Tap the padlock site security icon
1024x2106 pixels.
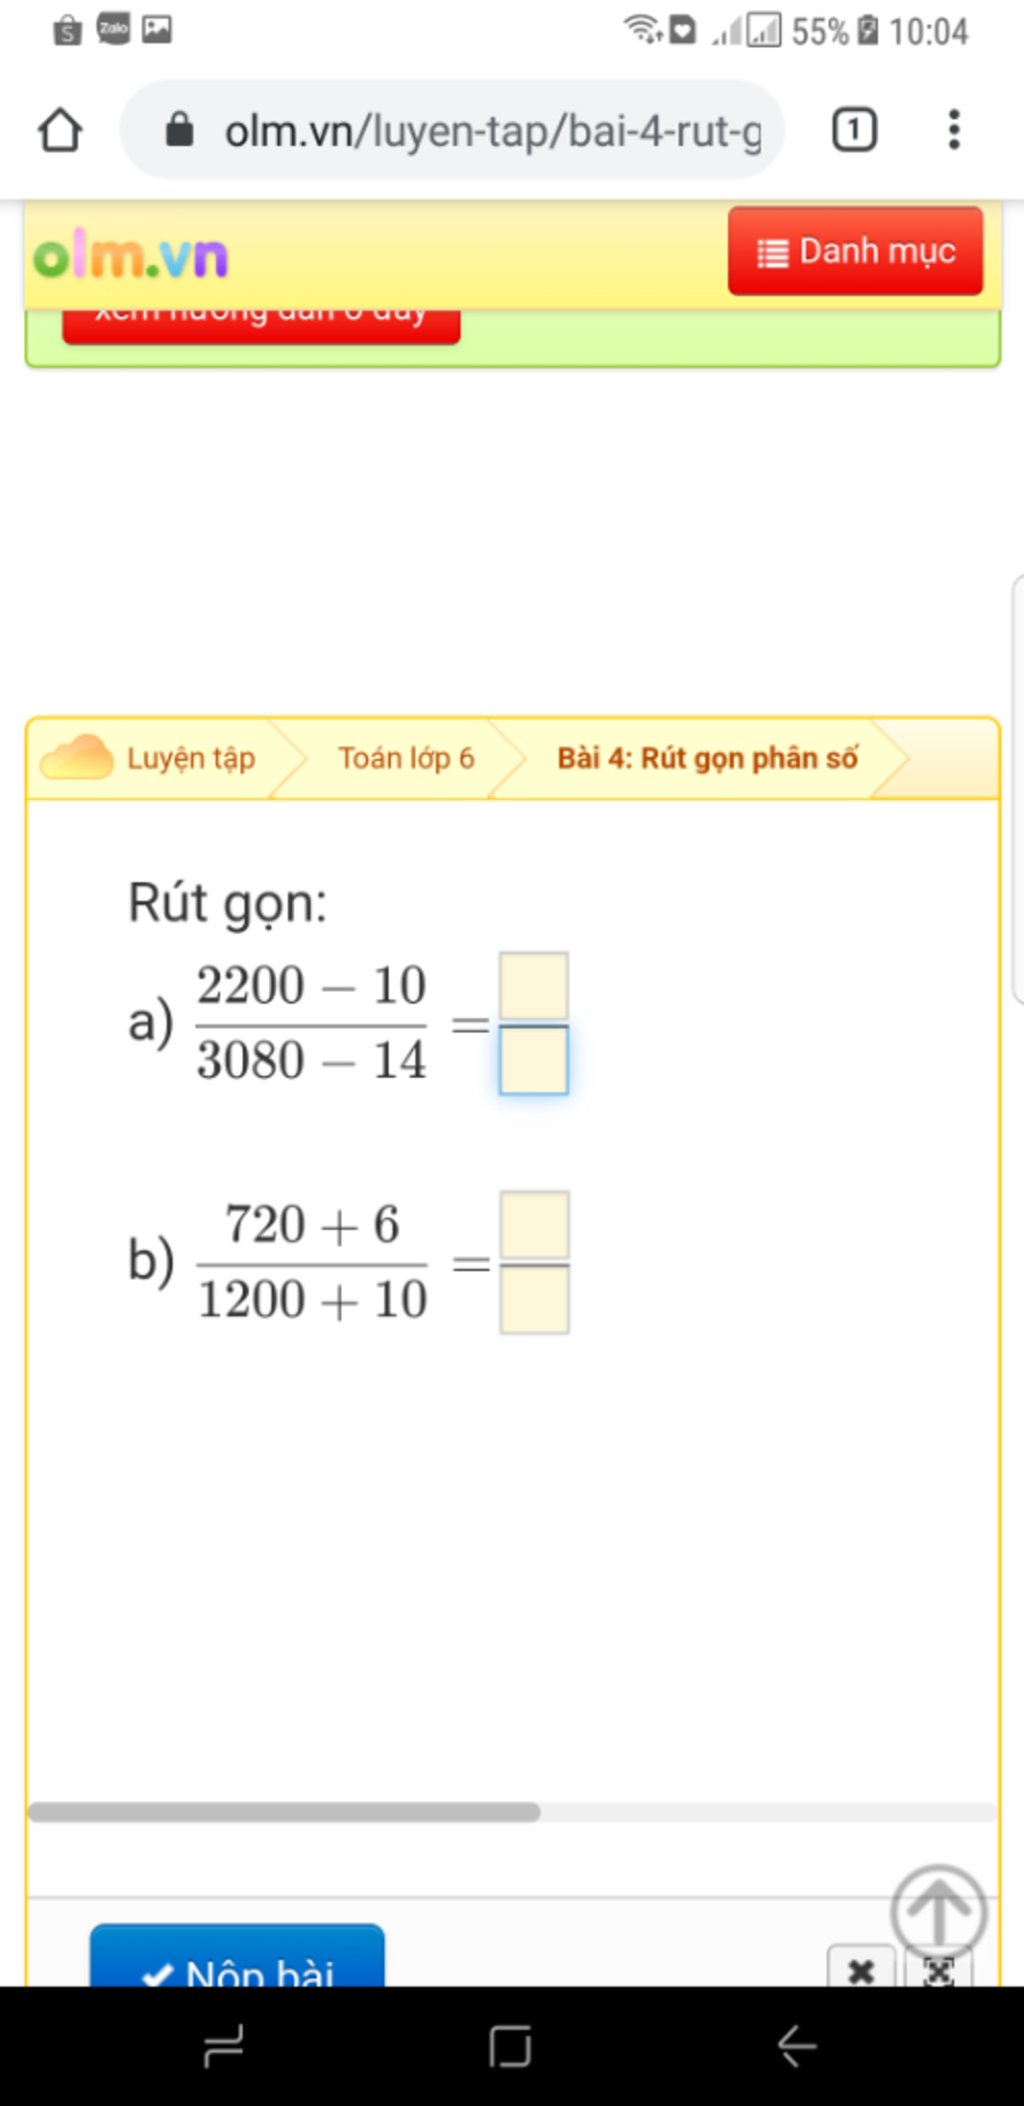pos(179,129)
